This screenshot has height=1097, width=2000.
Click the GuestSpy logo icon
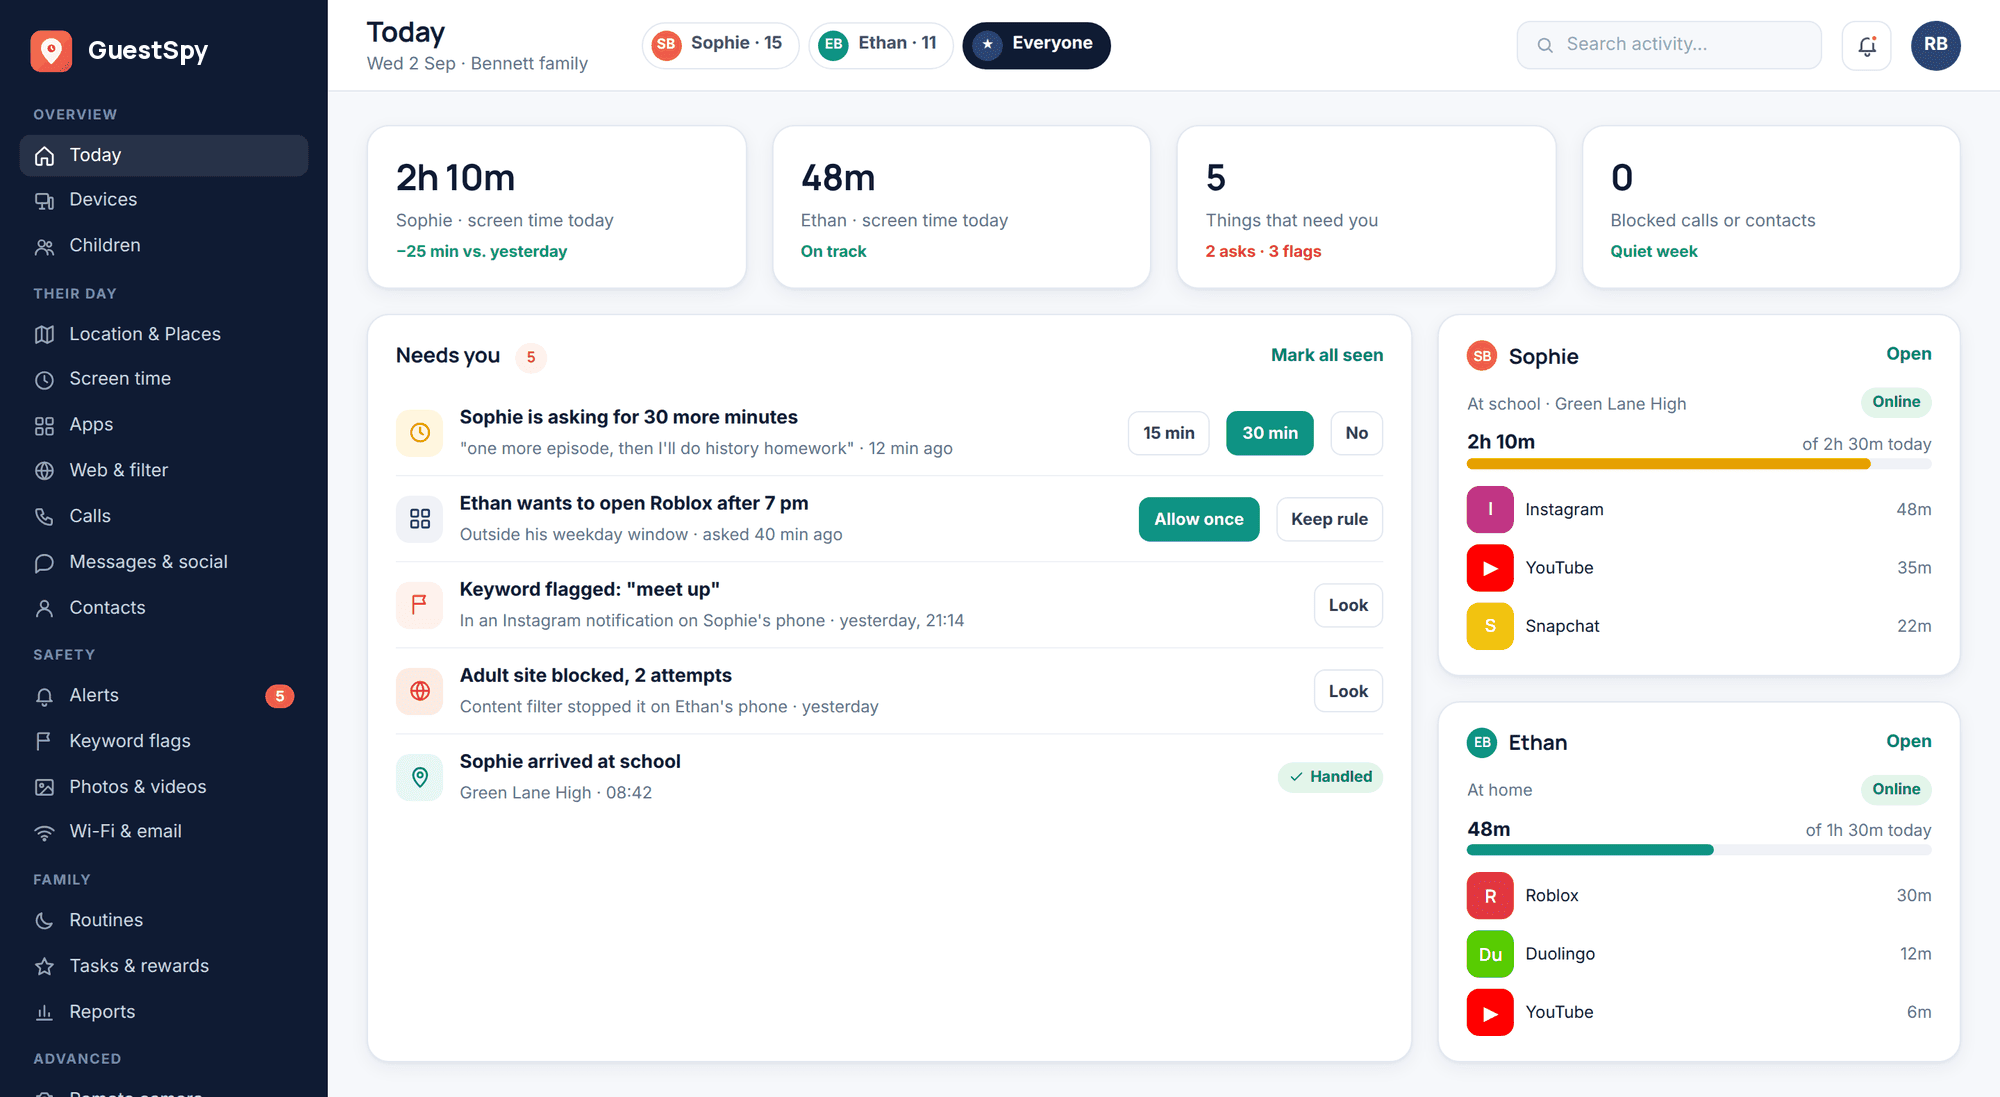(51, 50)
